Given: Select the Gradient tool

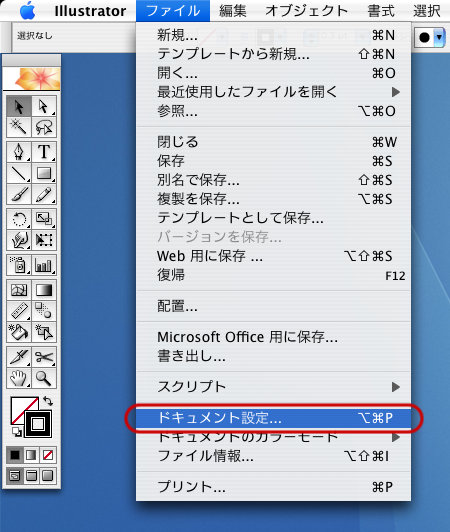Looking at the screenshot, I should 44,290.
